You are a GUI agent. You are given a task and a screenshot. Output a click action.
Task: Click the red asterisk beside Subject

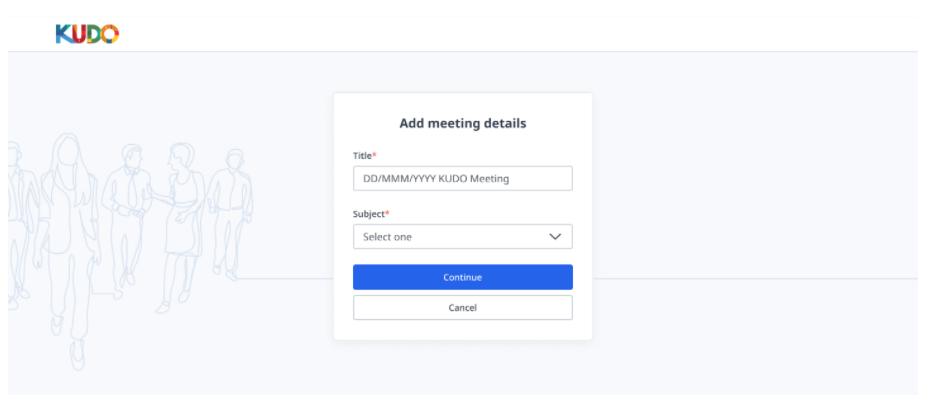point(387,213)
